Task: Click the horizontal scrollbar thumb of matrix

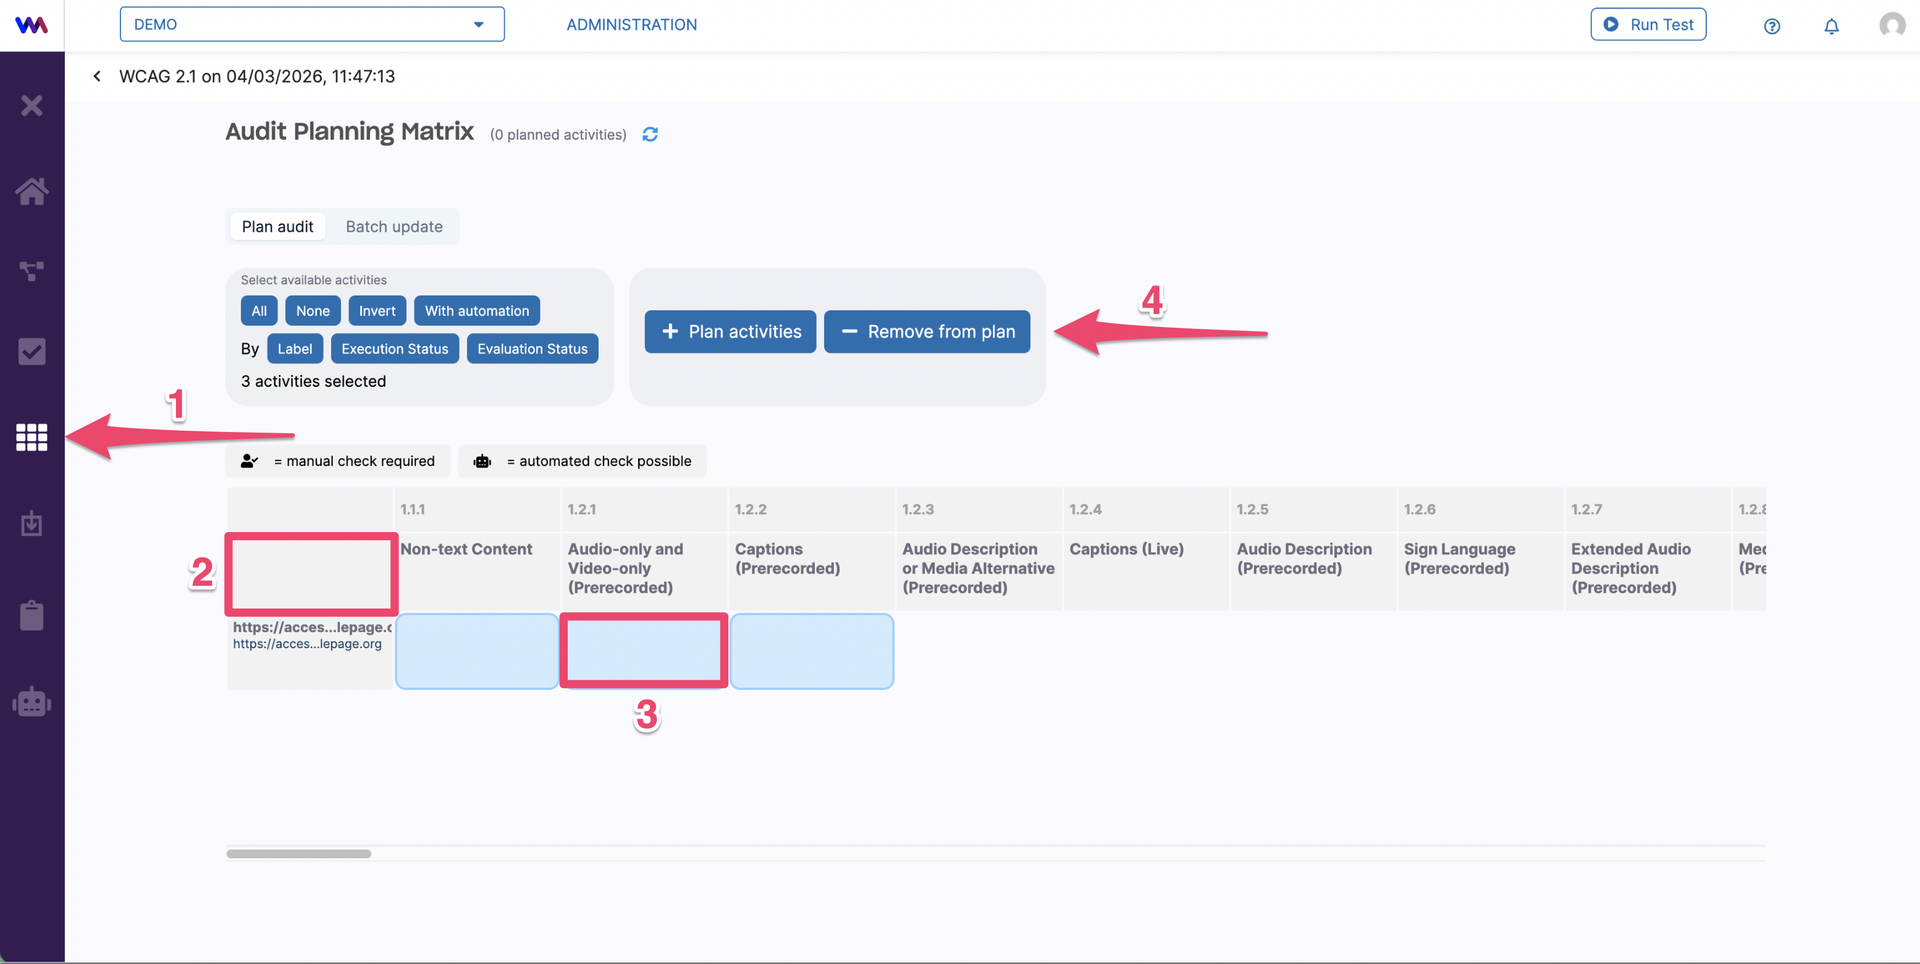Action: pos(299,854)
